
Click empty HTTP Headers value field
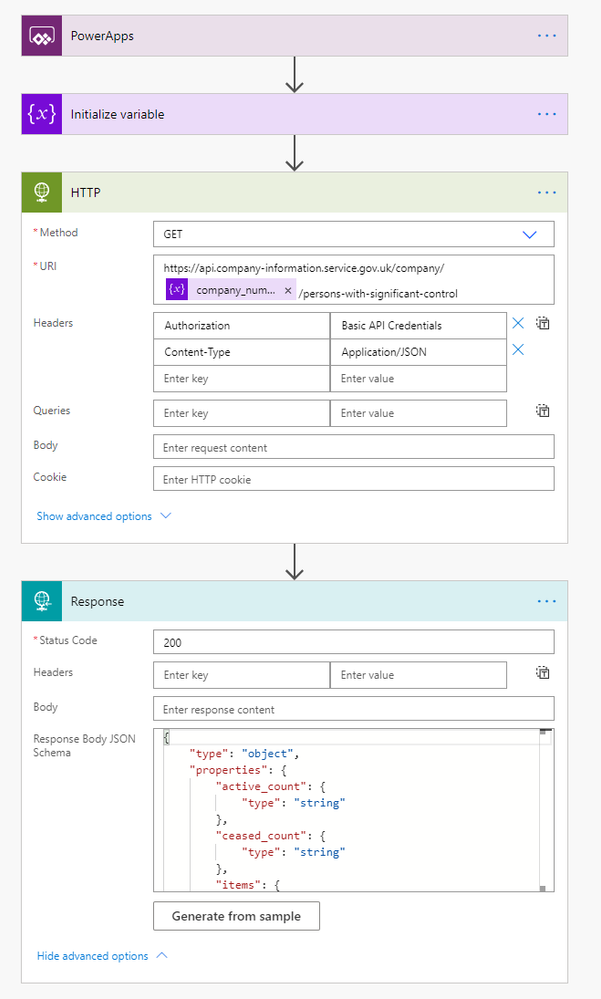[x=418, y=378]
